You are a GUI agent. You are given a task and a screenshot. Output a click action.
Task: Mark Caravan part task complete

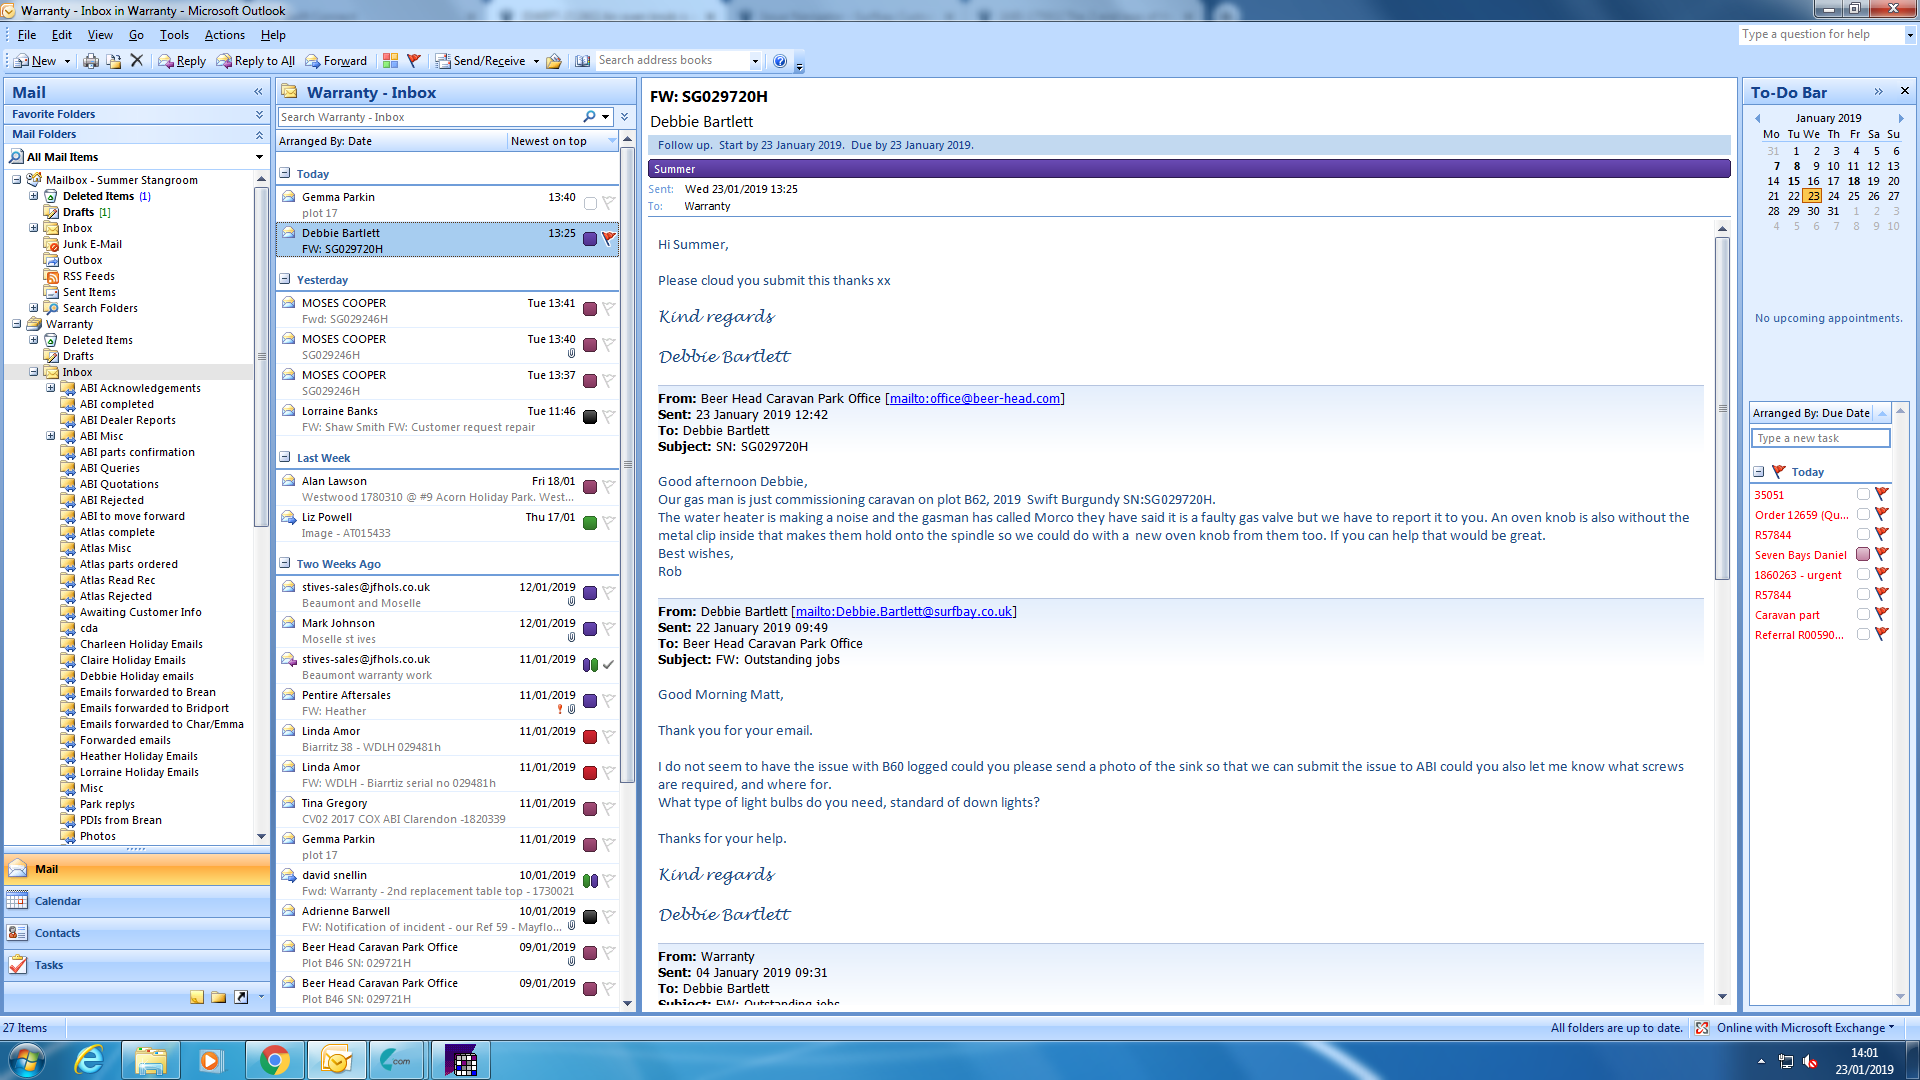tap(1863, 614)
